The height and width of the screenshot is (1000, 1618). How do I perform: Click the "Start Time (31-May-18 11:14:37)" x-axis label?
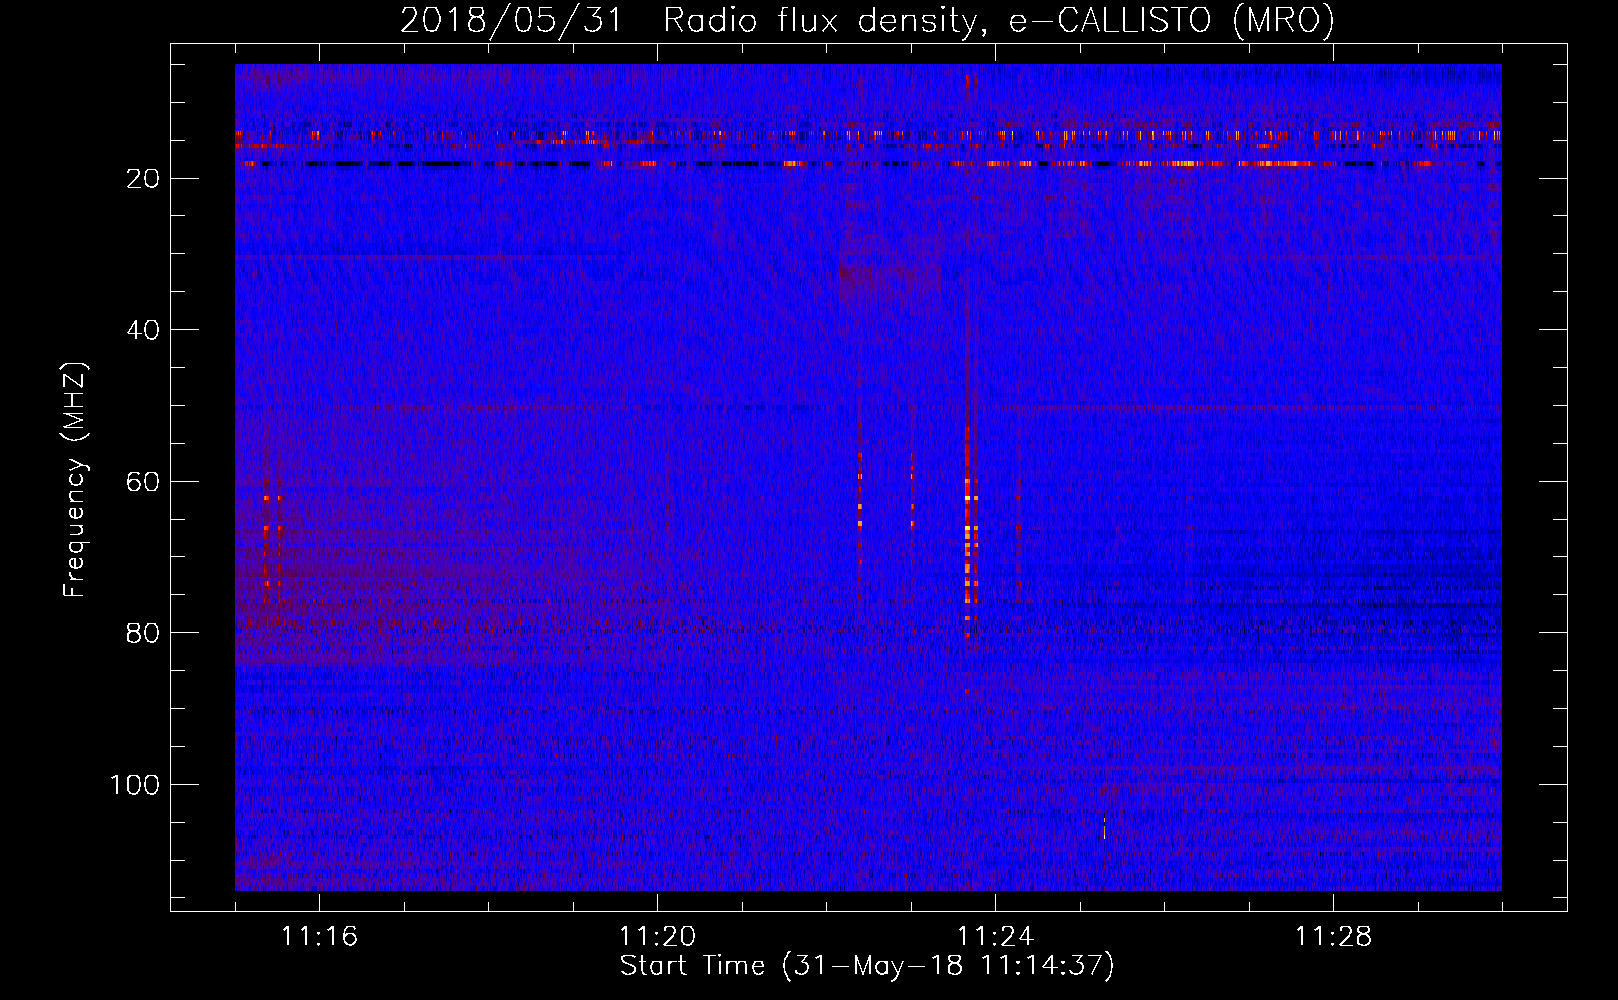(867, 966)
